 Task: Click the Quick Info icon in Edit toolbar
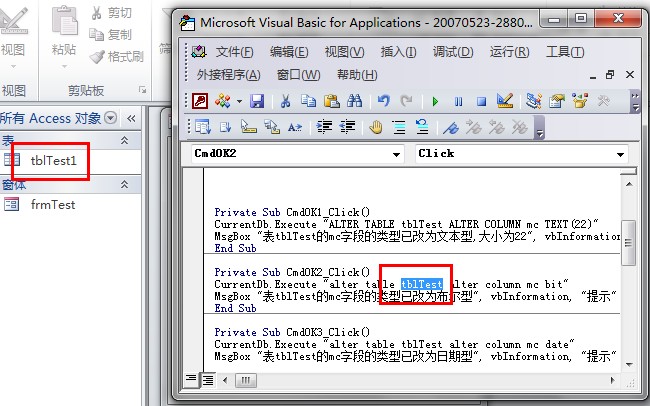[x=248, y=127]
